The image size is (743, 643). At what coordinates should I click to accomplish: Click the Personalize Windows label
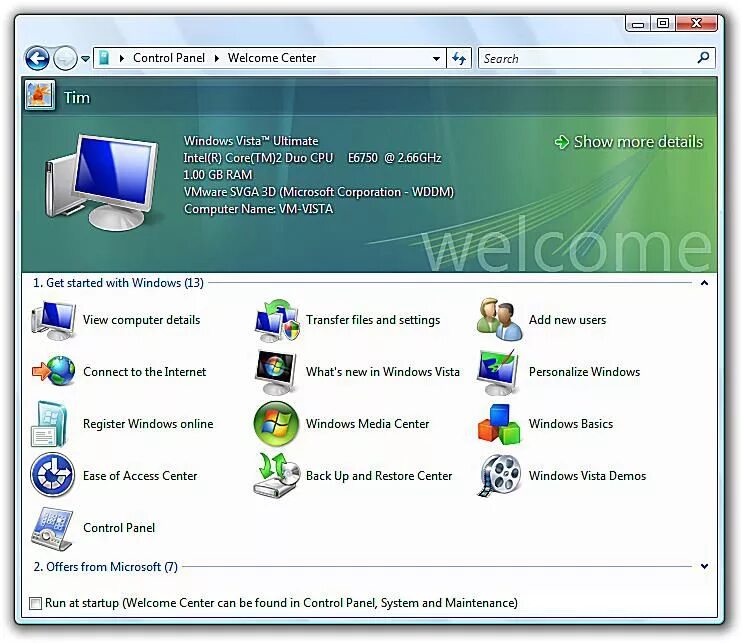(x=584, y=372)
